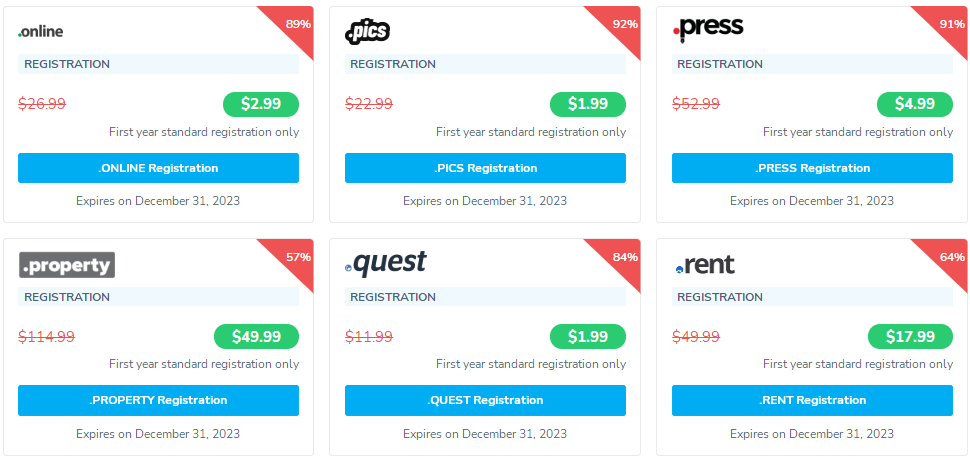970x460 pixels.
Task: Start .RENT Registration
Action: pos(812,400)
